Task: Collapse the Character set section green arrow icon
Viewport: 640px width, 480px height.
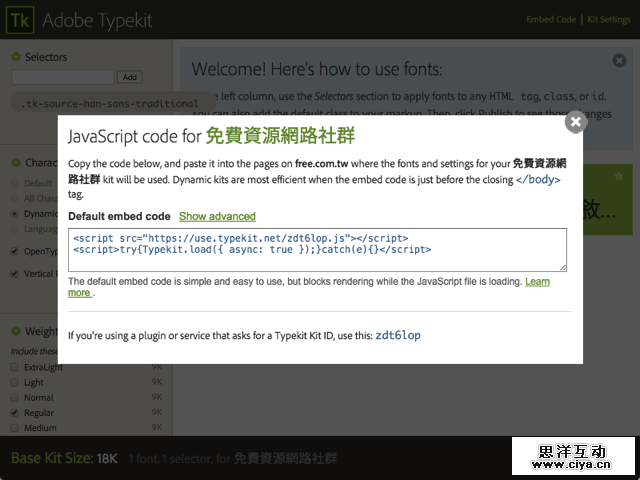Action: (x=15, y=163)
